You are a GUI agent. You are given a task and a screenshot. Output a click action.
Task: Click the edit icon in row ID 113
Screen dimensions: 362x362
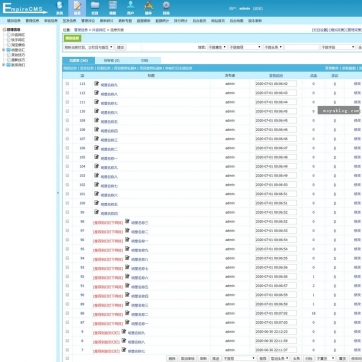click(x=96, y=83)
